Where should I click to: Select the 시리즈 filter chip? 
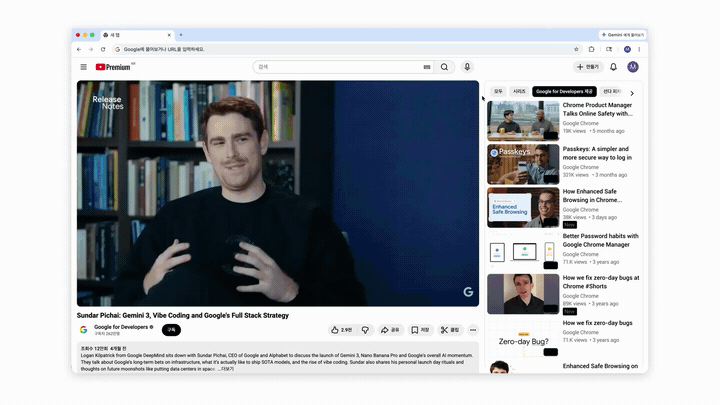(519, 91)
